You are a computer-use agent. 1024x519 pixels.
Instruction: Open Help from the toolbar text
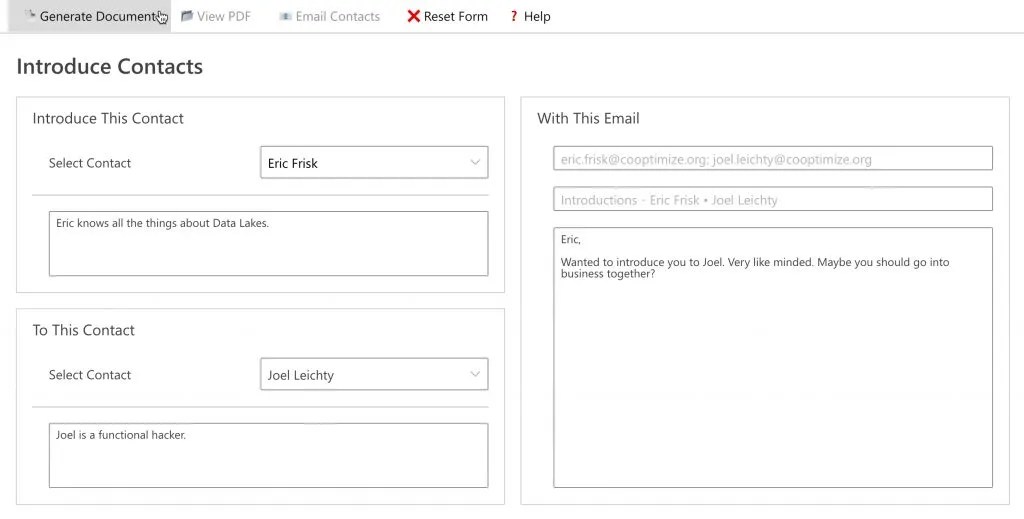point(537,16)
